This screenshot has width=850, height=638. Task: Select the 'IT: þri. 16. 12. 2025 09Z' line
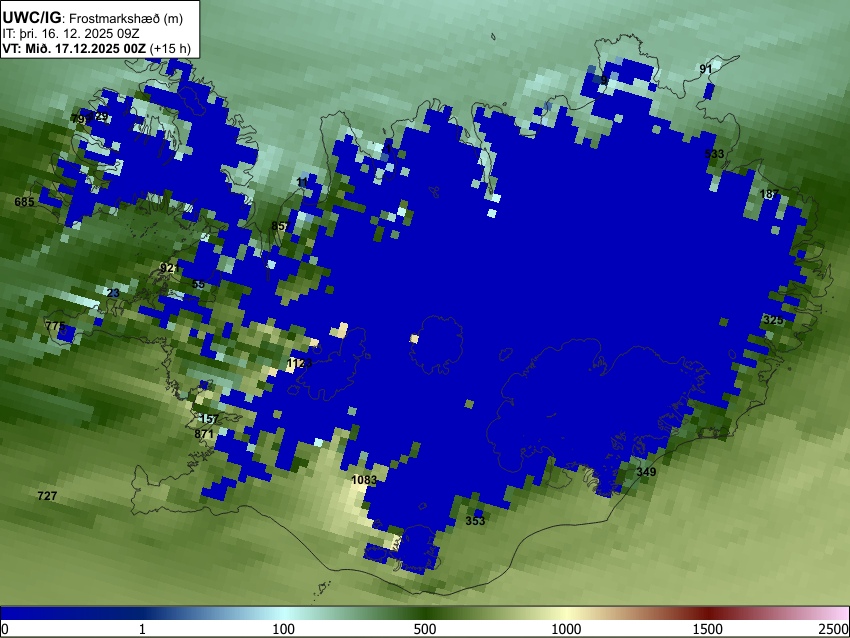tap(71, 34)
